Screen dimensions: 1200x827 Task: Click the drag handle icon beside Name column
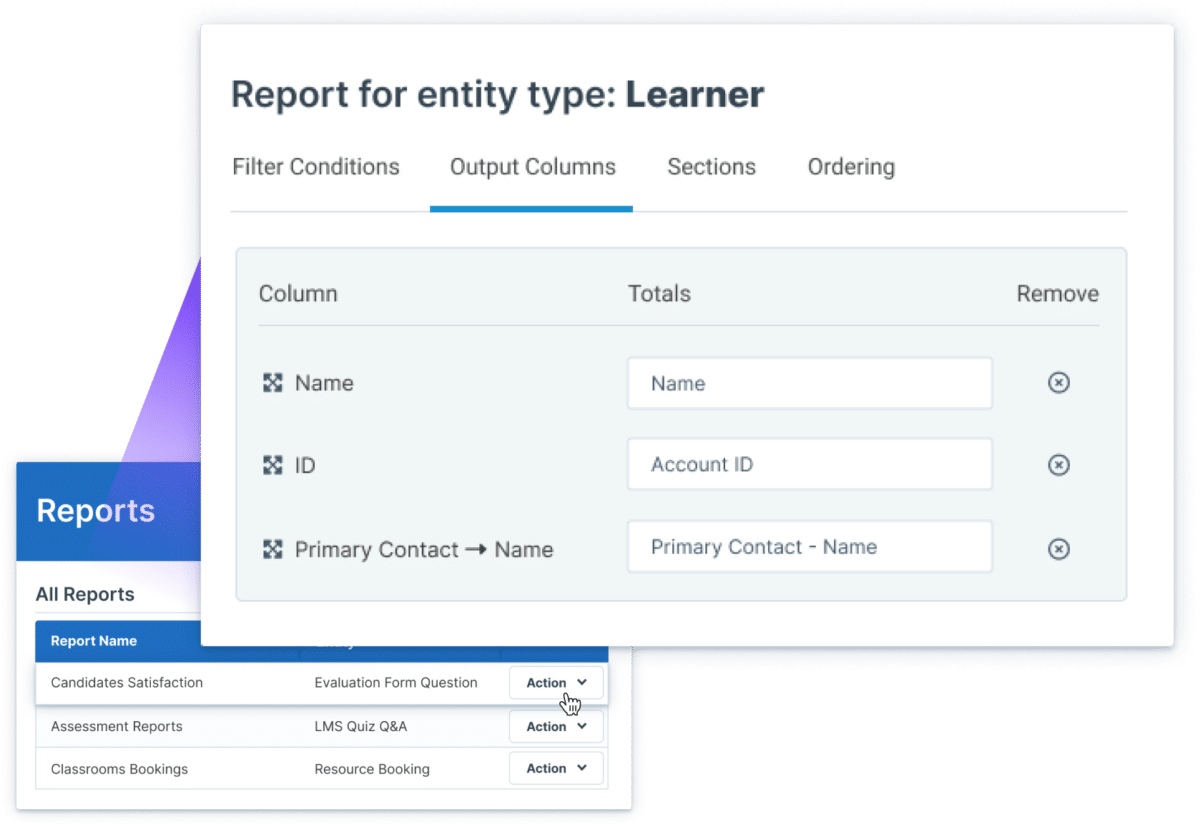271,382
